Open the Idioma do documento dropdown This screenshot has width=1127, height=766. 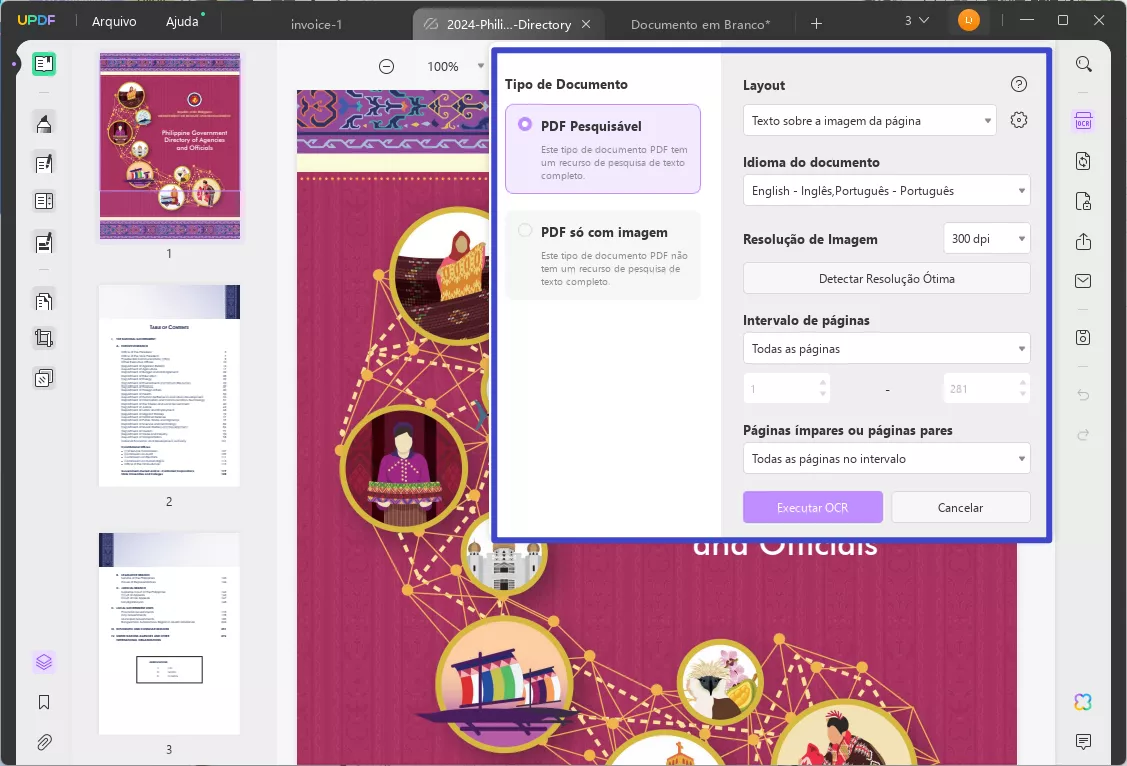tap(886, 190)
